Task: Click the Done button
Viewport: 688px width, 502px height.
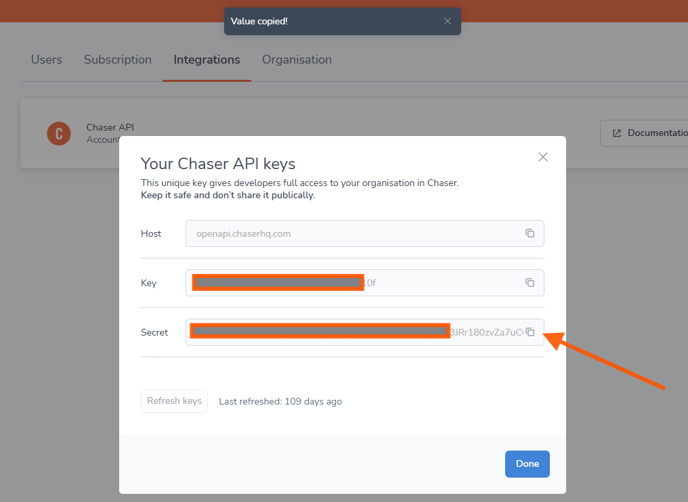Action: [527, 464]
